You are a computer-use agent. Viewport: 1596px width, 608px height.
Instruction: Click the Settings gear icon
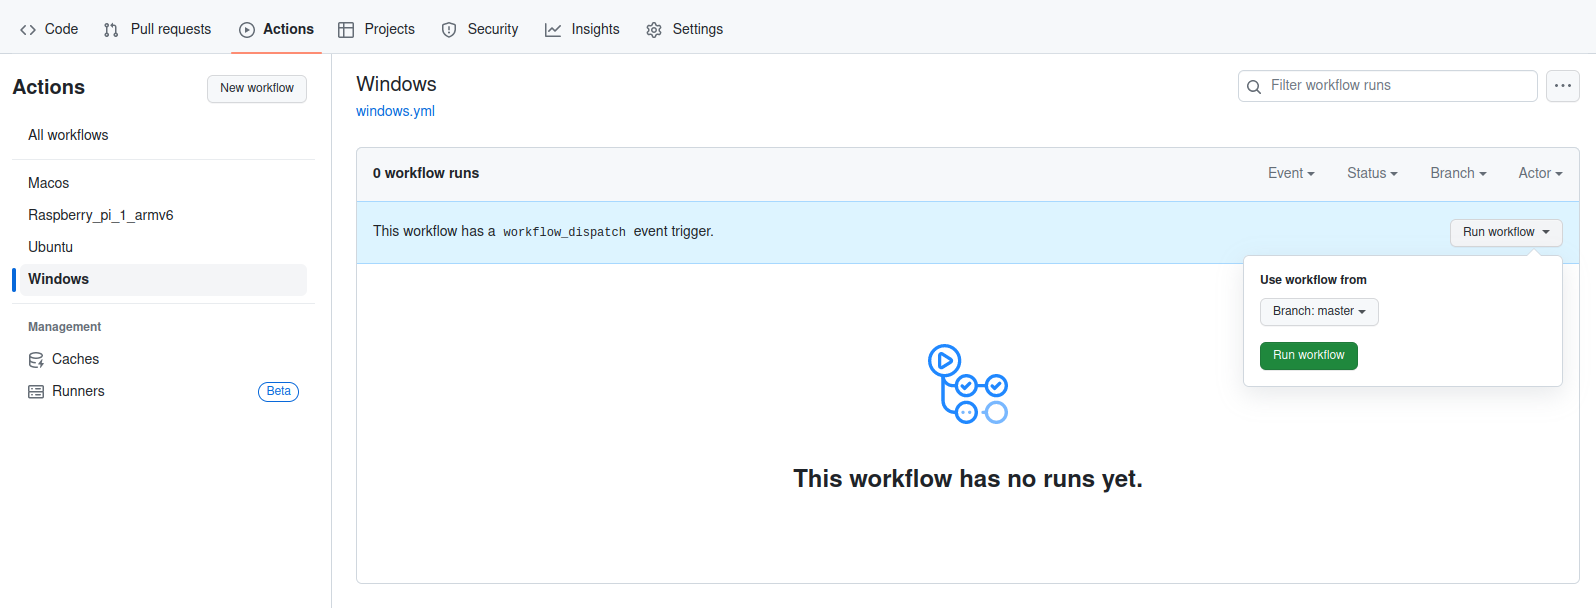point(654,30)
